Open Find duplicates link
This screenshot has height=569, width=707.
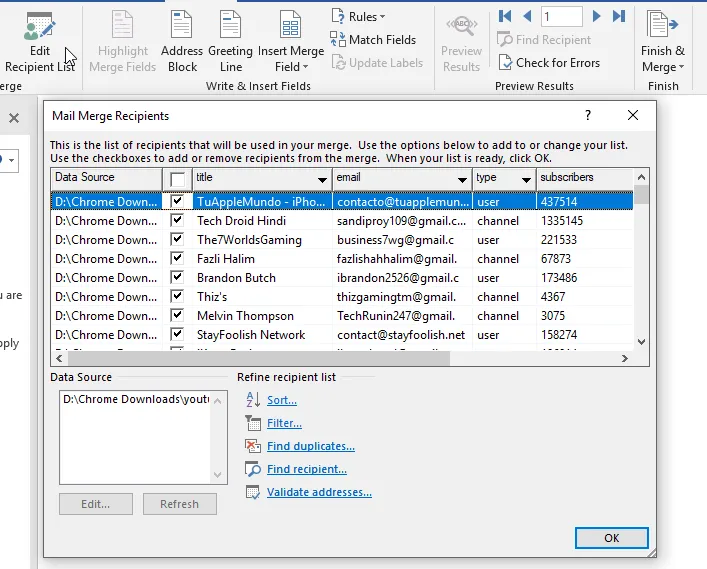[311, 446]
